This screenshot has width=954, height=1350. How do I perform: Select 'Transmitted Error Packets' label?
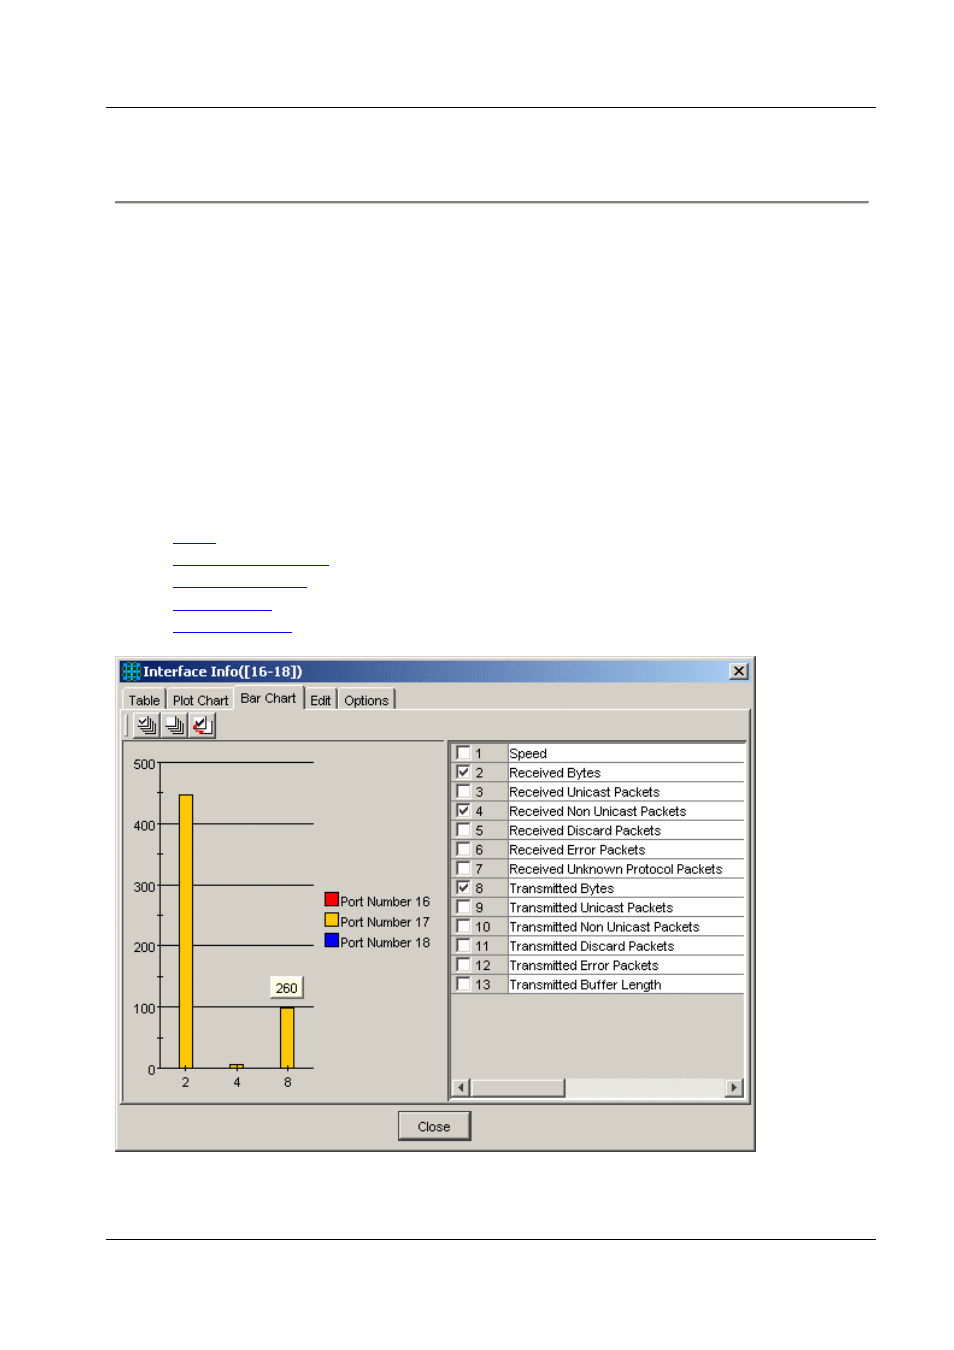[584, 966]
